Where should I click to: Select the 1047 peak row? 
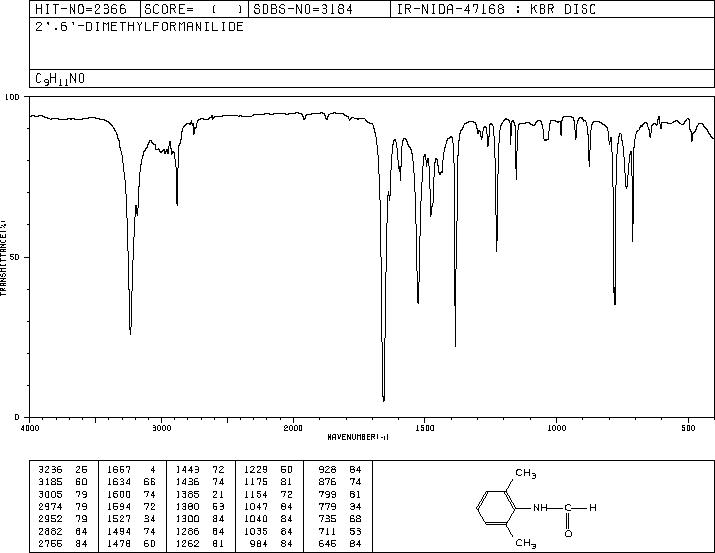(x=268, y=506)
